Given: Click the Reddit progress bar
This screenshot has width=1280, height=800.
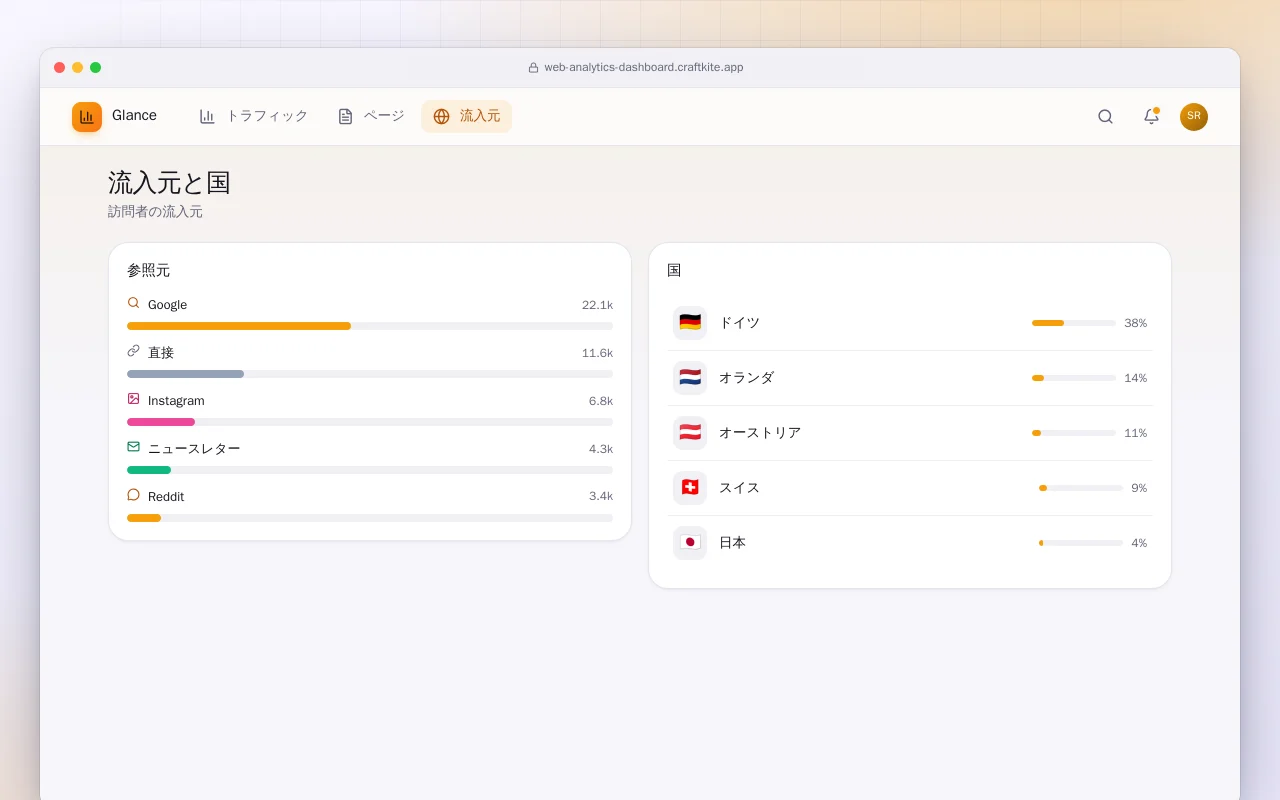Looking at the screenshot, I should (370, 518).
